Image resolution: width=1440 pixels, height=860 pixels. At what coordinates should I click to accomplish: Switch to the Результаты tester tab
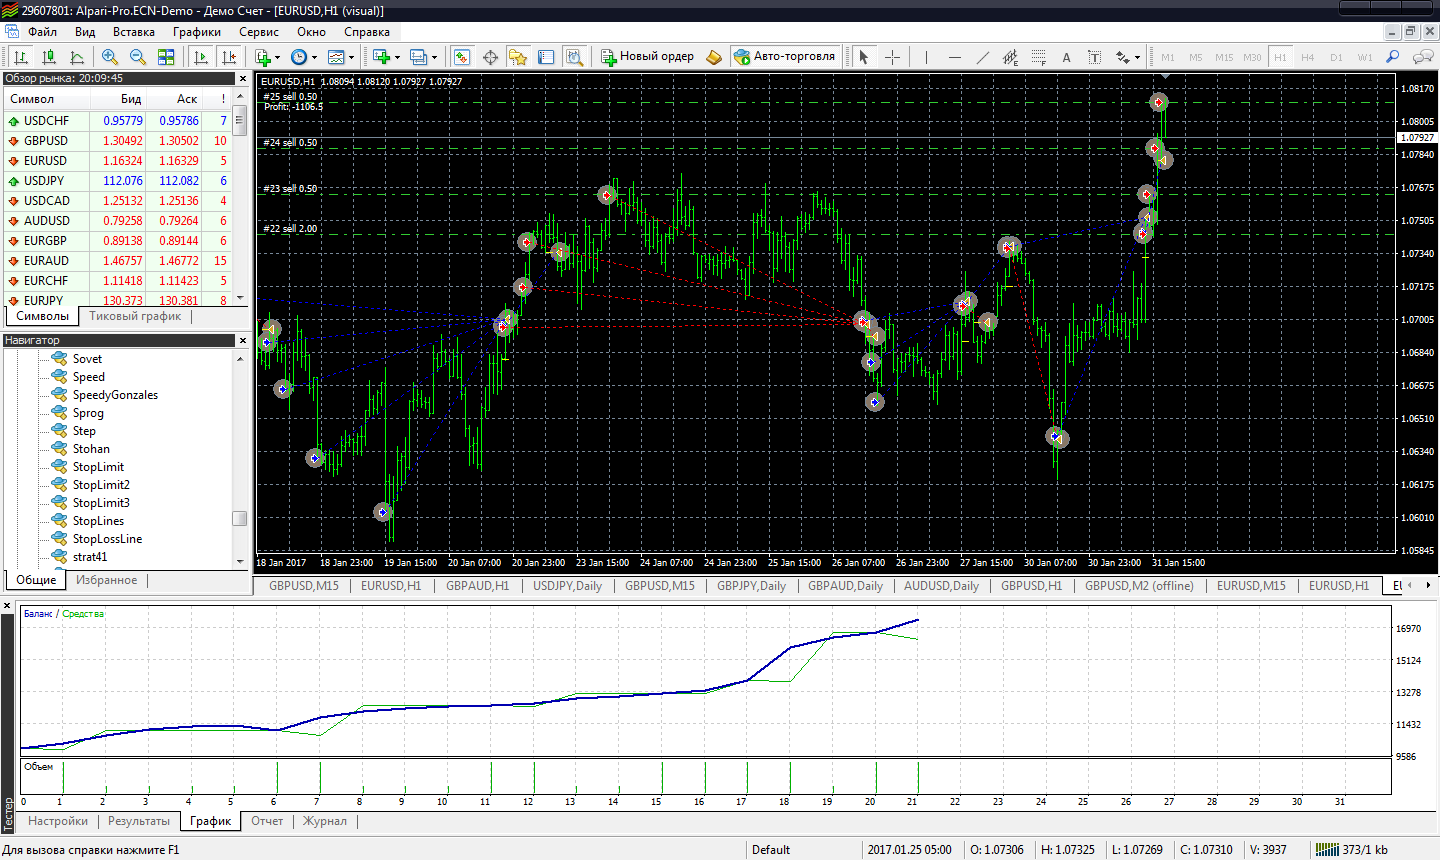click(138, 821)
